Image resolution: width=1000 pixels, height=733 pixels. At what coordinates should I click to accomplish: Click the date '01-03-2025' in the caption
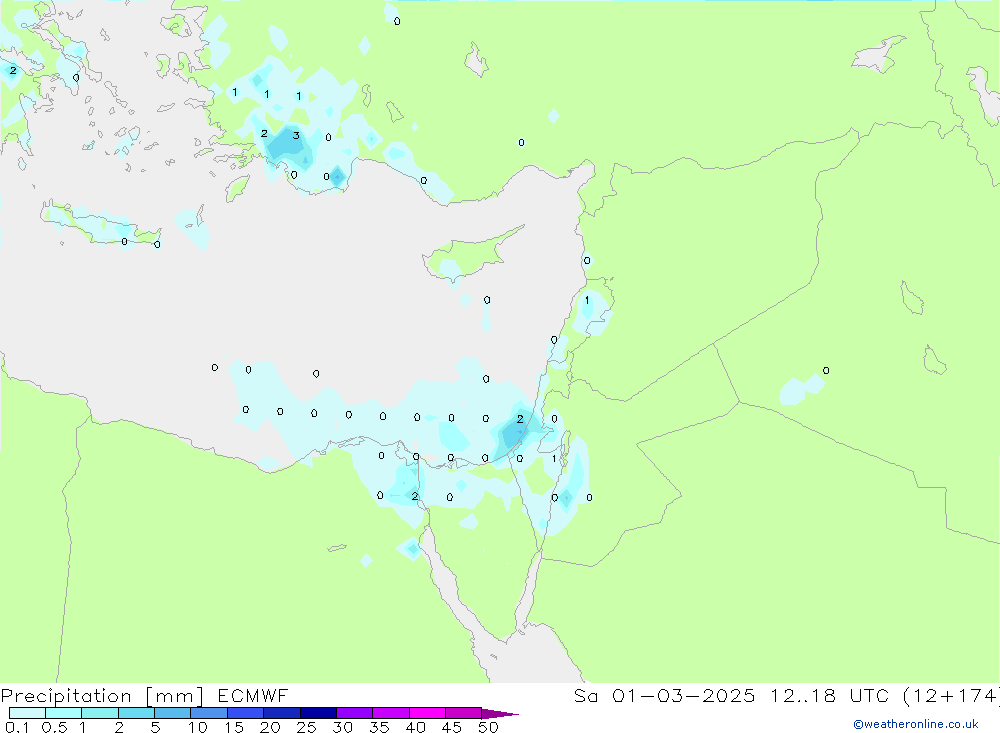point(684,695)
